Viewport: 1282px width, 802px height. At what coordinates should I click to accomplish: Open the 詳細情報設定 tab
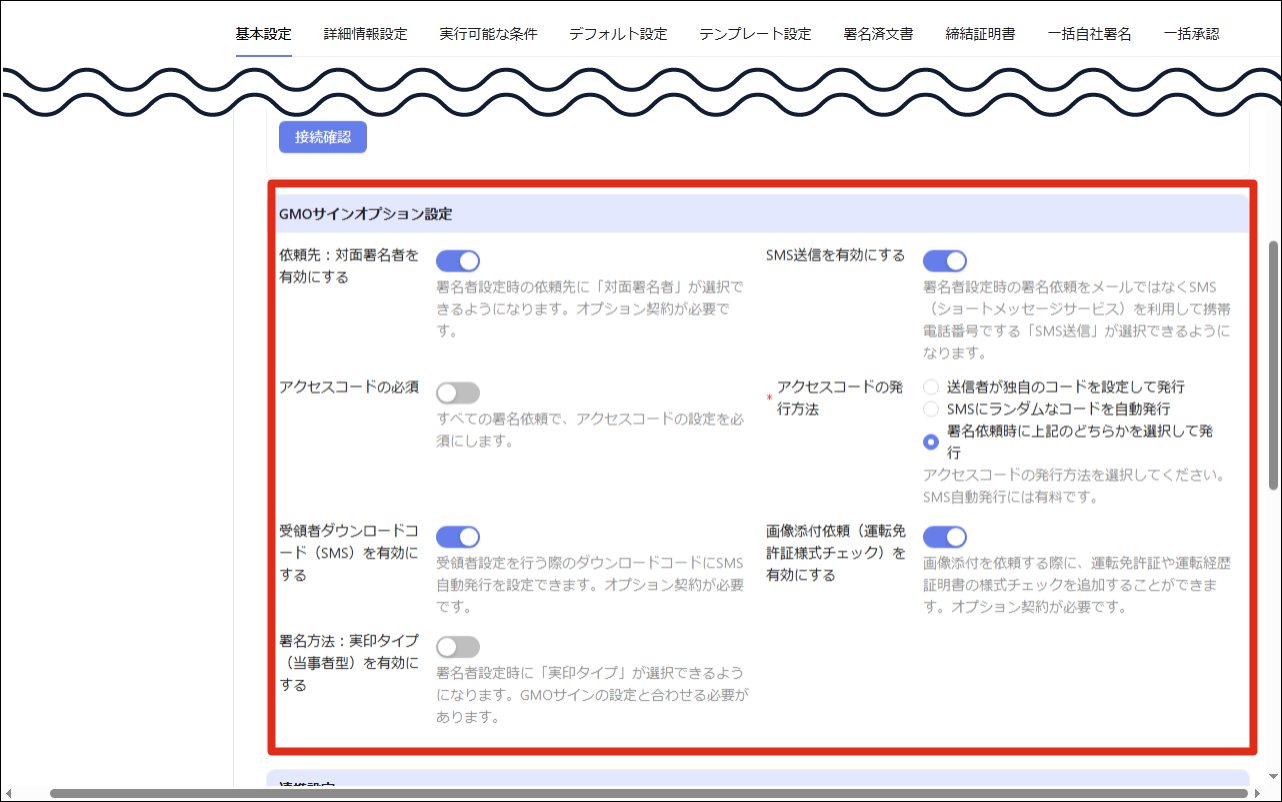click(x=365, y=34)
